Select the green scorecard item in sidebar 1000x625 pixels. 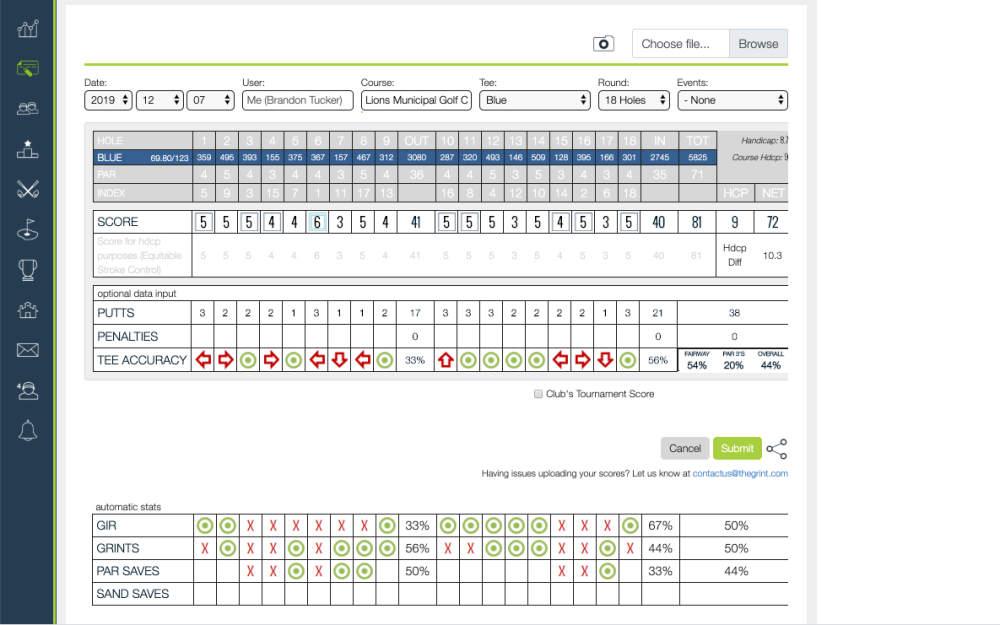coord(27,69)
